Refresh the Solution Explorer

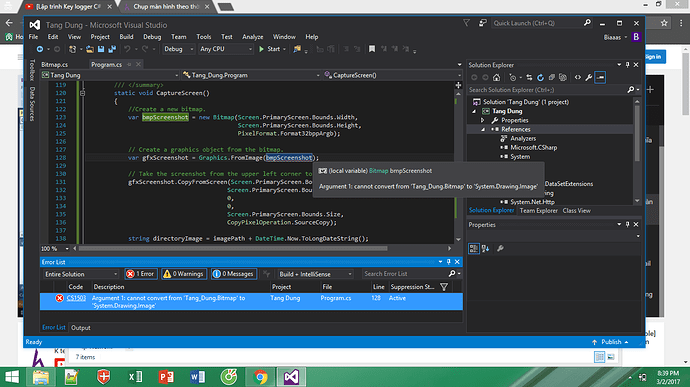(x=540, y=77)
